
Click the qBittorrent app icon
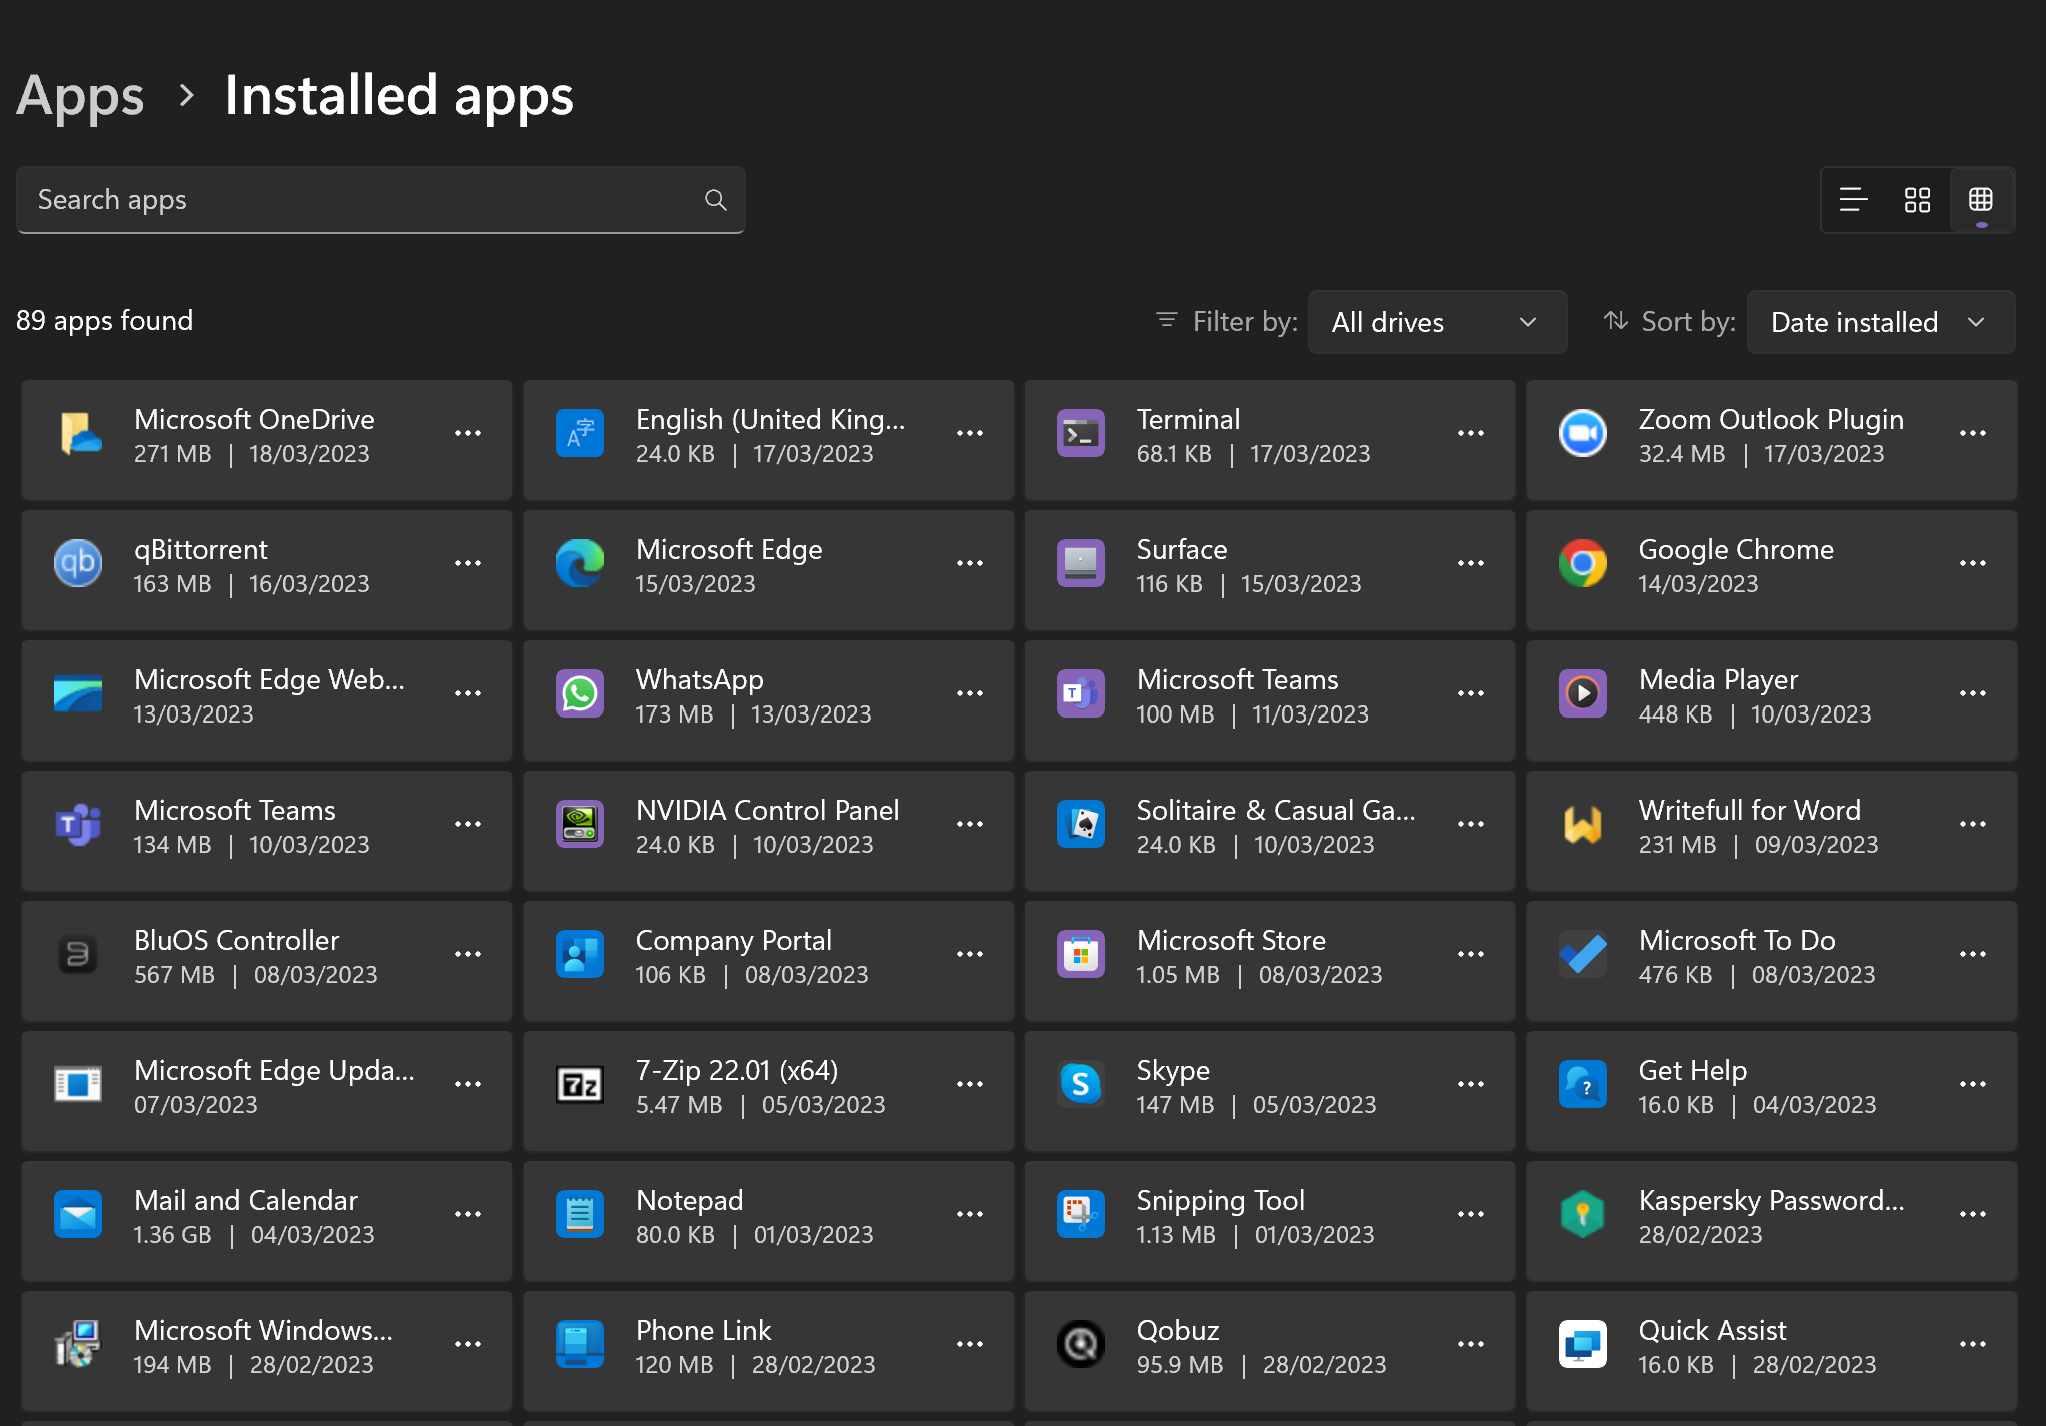pos(79,564)
